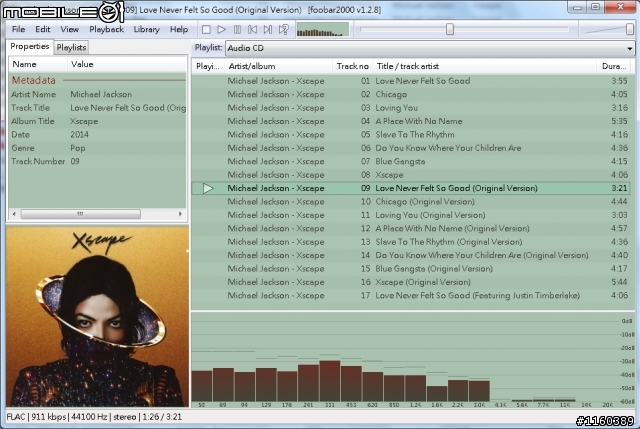Select the Track Title property row
The height and width of the screenshot is (429, 640).
tap(97, 108)
